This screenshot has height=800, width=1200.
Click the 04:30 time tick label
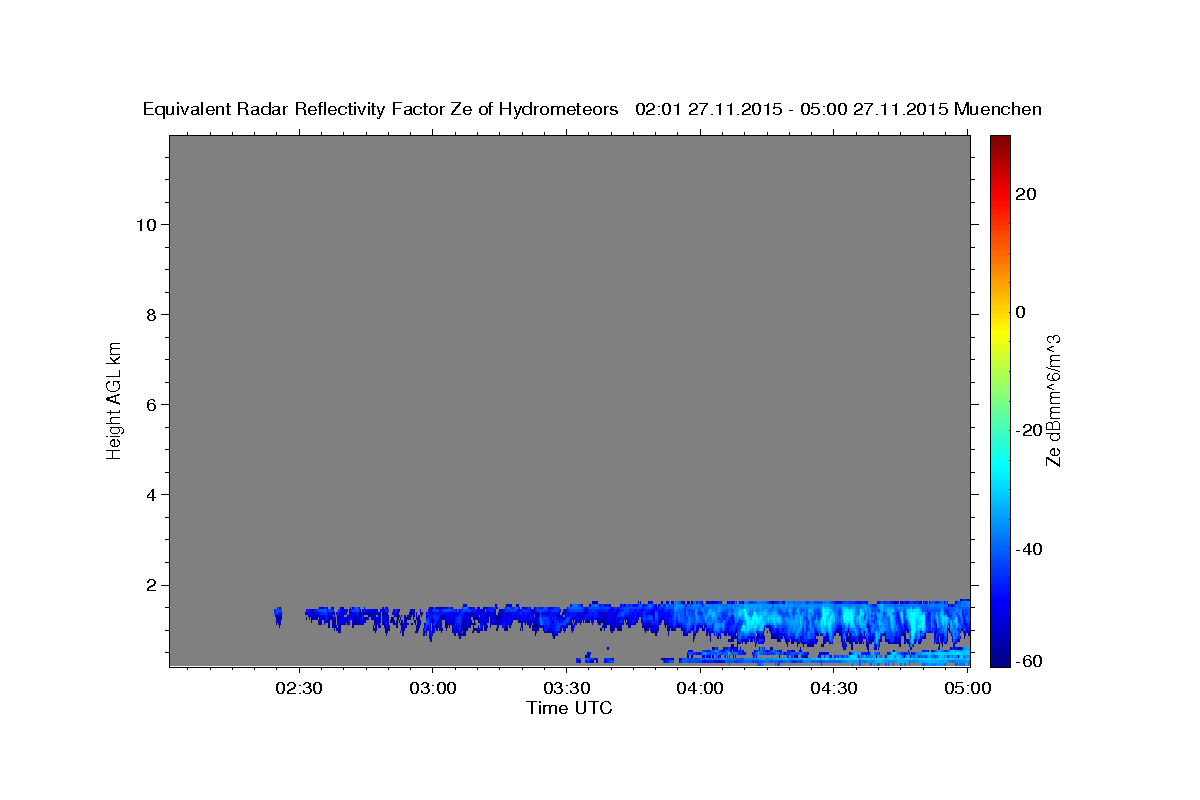[x=833, y=689]
